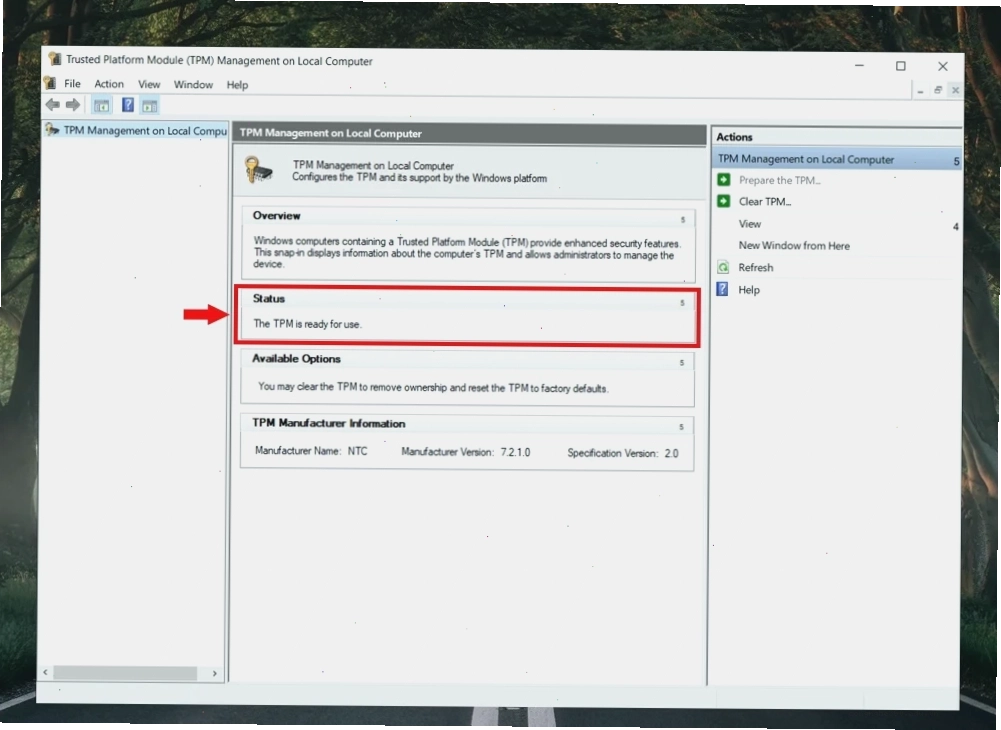Open the Help menu in menu bar
This screenshot has height=730, width=1001.
click(x=237, y=85)
